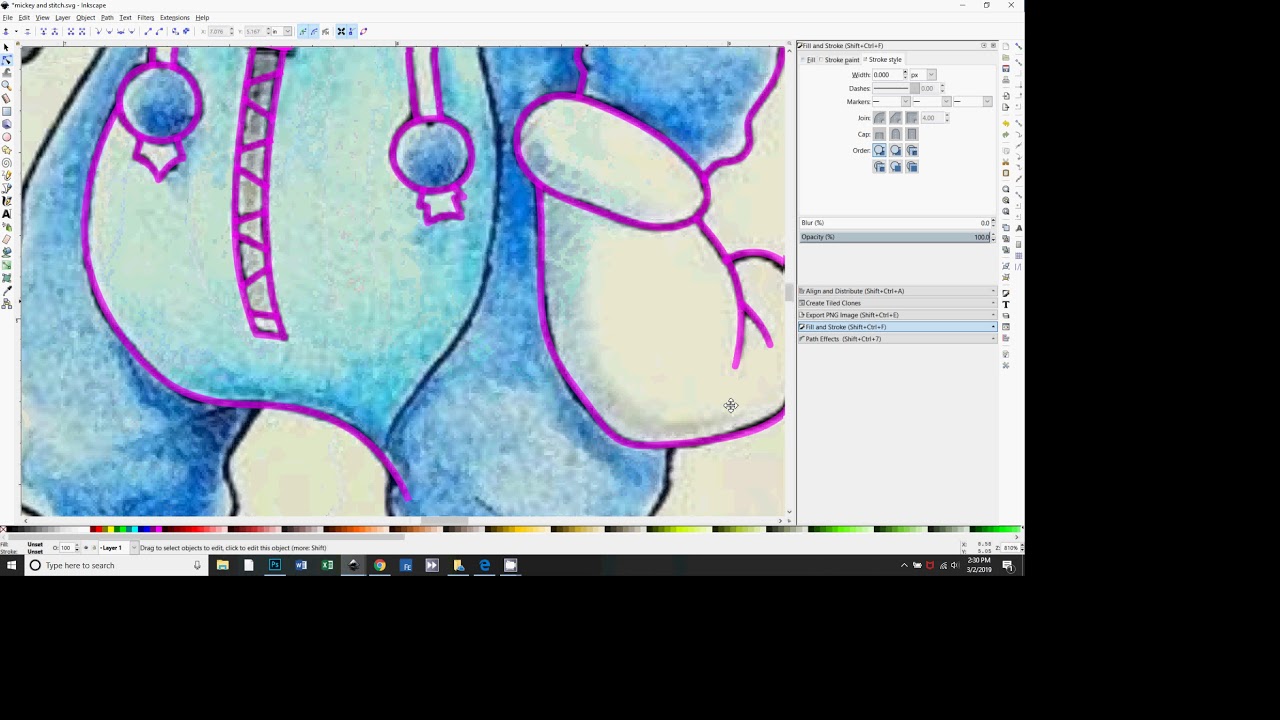
Task: Select the Star polygon tool
Action: coord(7,150)
